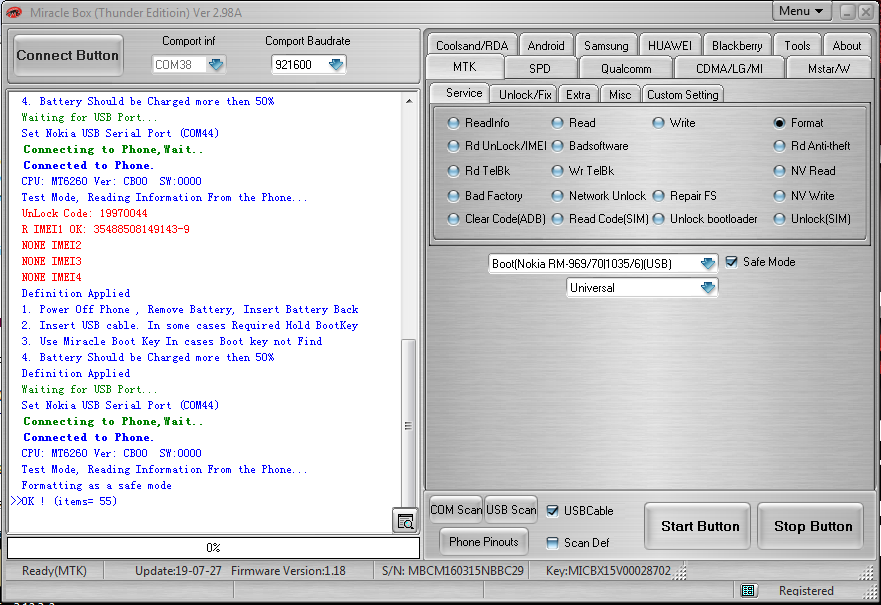
Task: Switch to the Android tab
Action: pos(546,46)
